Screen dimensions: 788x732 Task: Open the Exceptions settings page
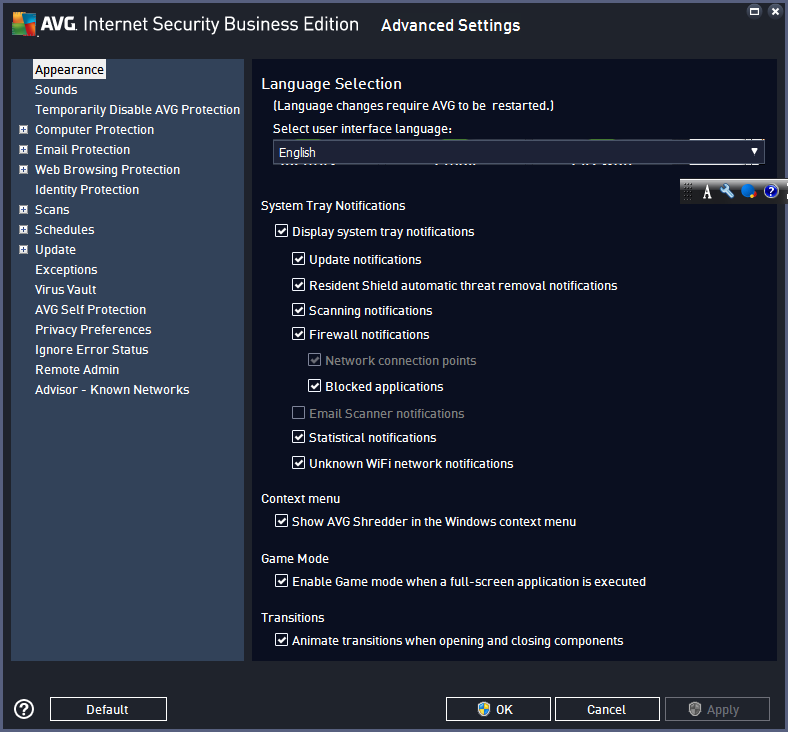click(x=66, y=270)
